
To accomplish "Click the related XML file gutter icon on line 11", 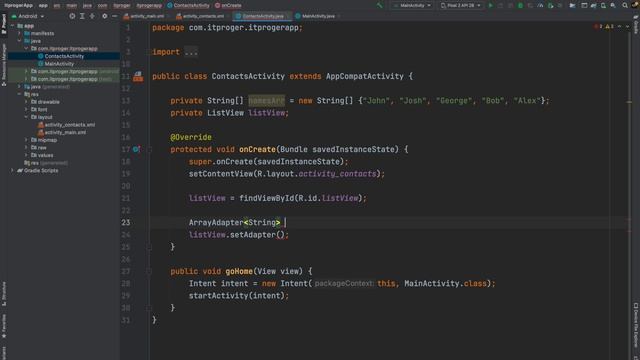I will (138, 76).
